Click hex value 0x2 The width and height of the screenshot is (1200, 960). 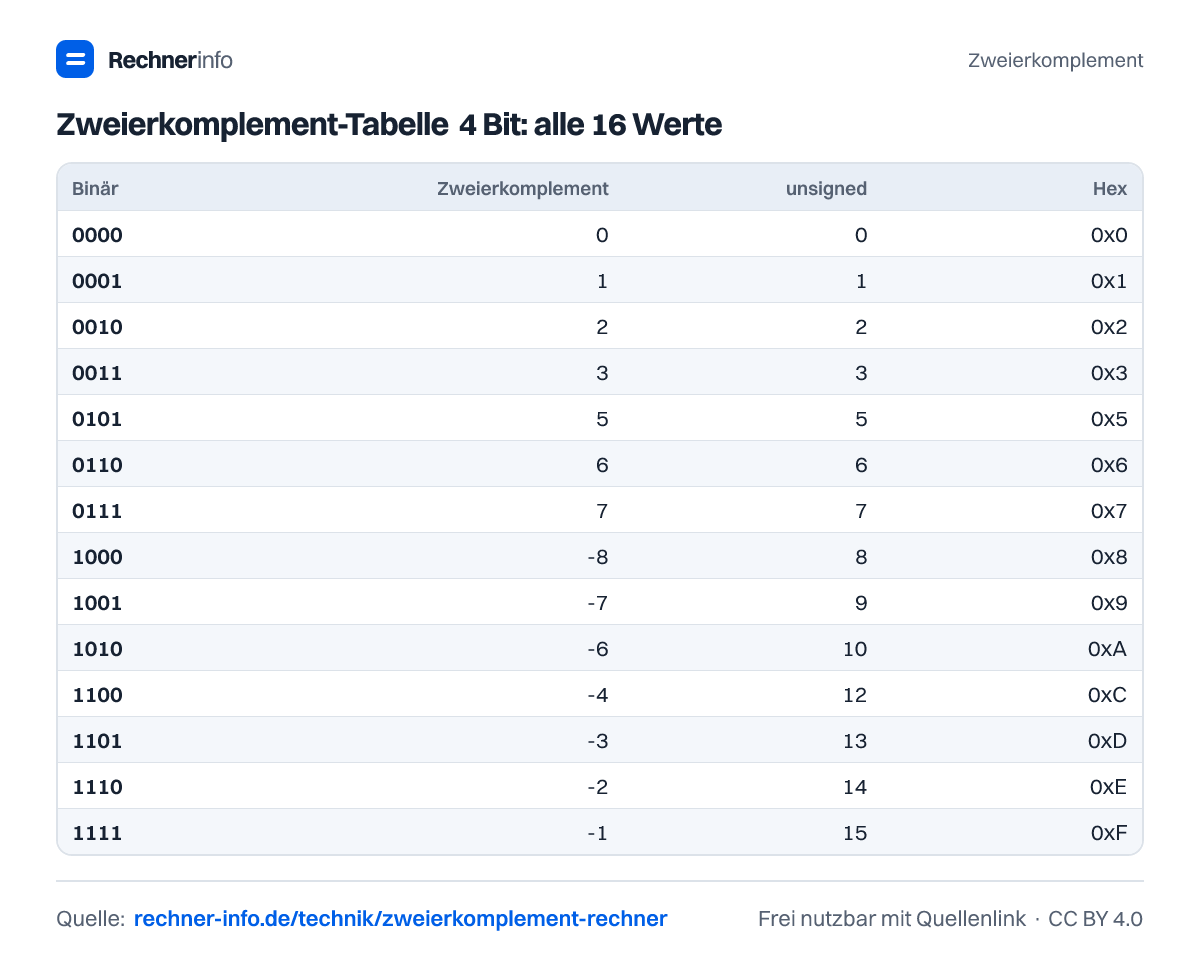click(1109, 327)
